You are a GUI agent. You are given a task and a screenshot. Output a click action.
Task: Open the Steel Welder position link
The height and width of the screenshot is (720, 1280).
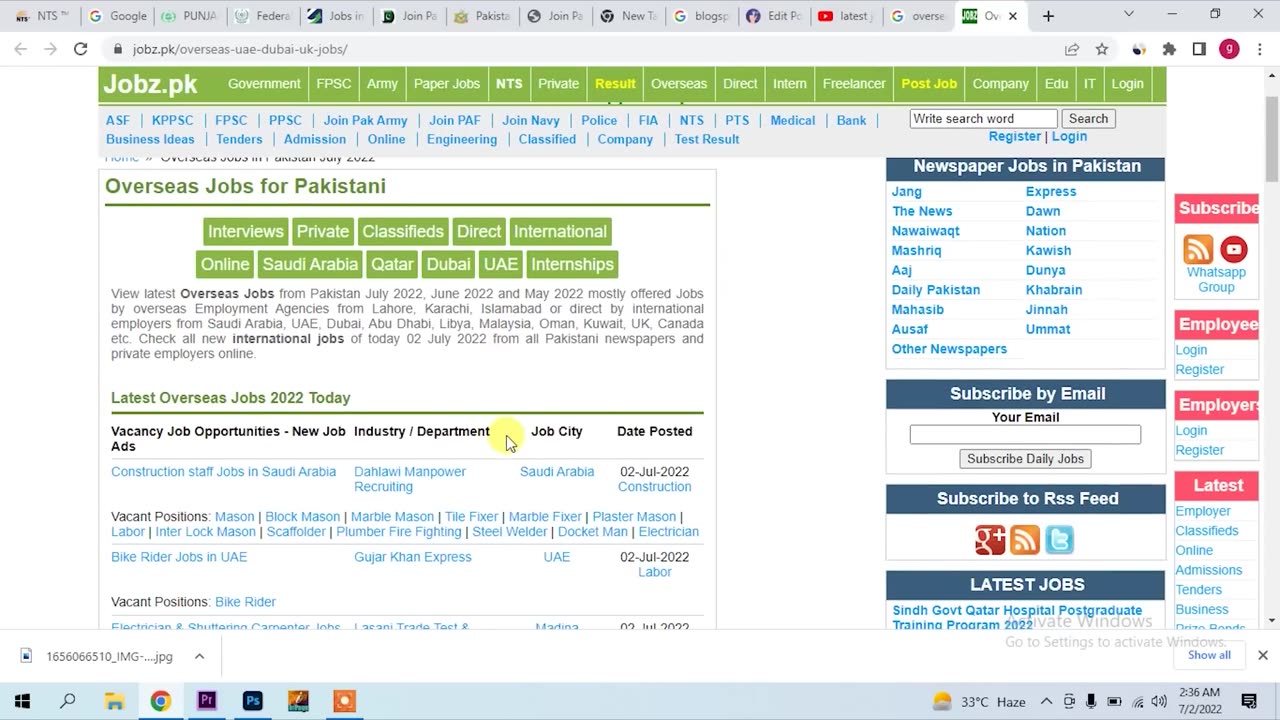[510, 532]
